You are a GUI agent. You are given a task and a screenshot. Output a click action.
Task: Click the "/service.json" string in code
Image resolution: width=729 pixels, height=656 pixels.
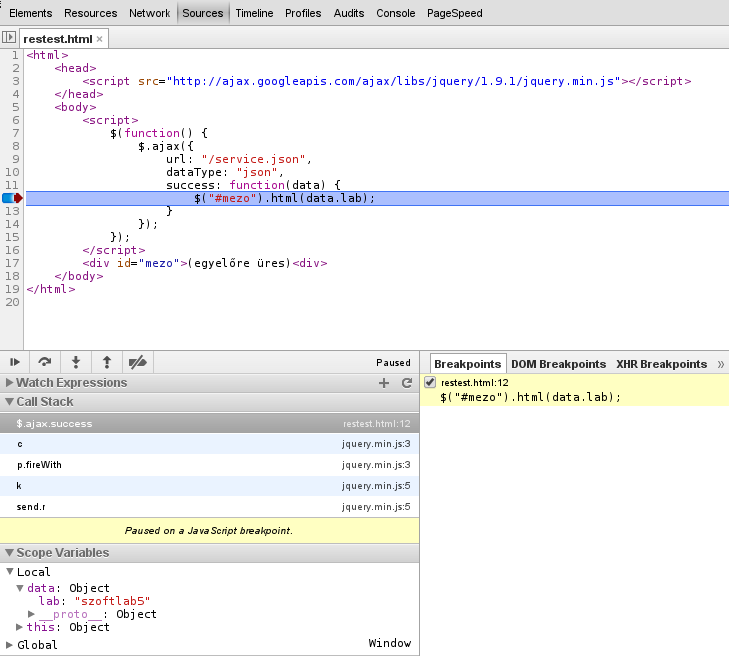tap(253, 159)
